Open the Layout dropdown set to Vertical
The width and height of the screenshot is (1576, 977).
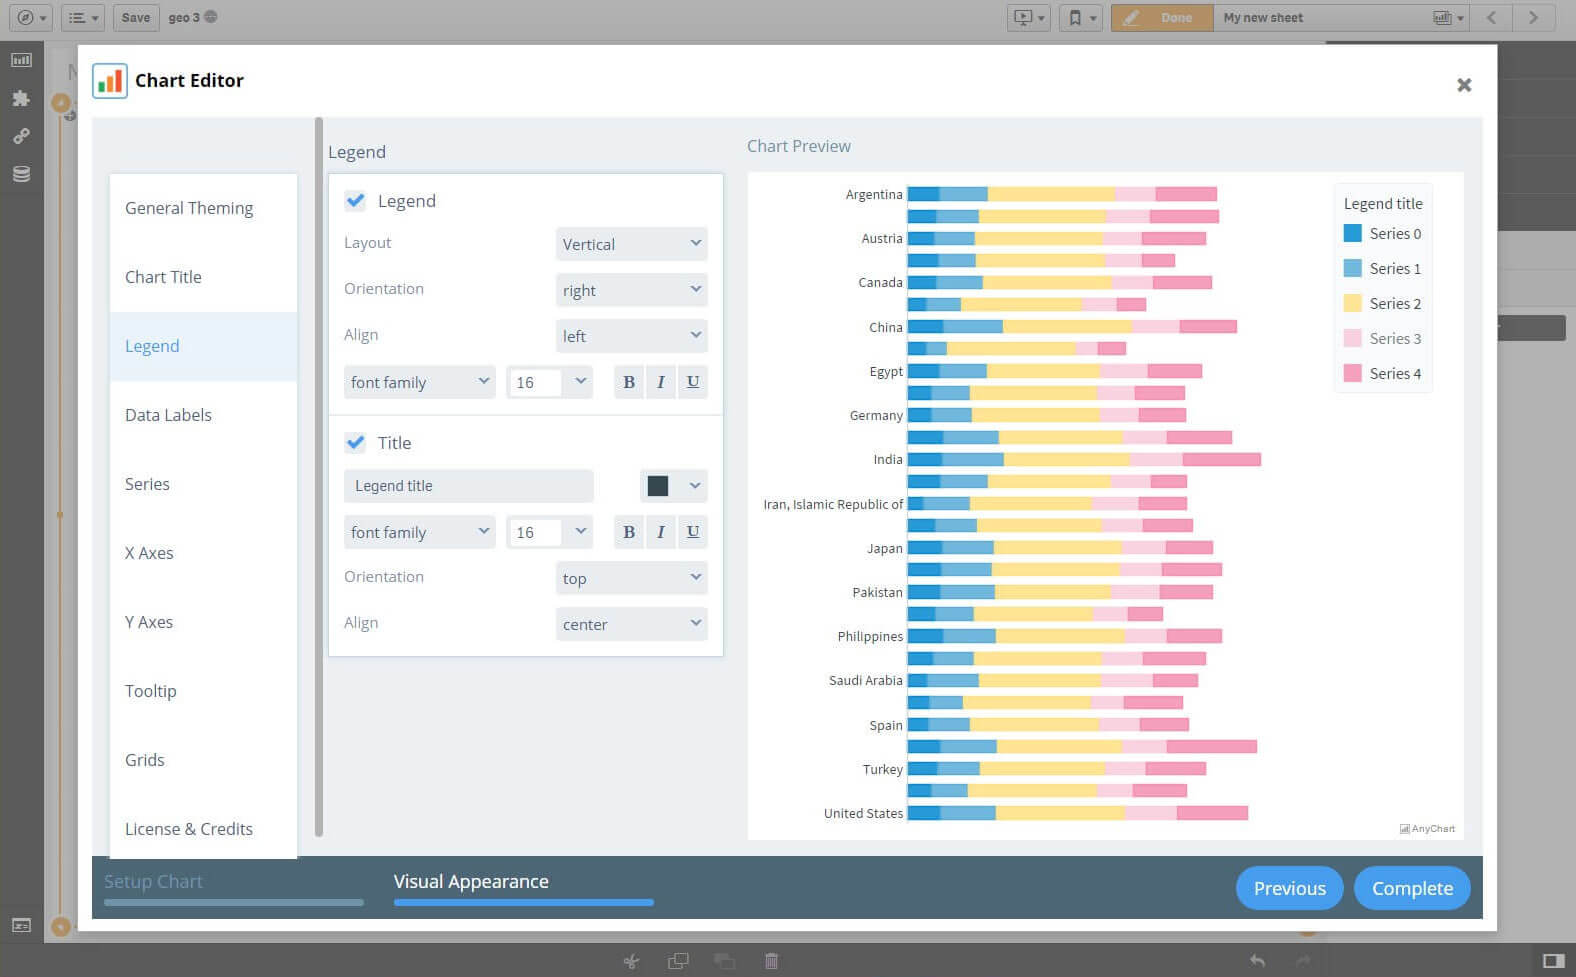click(631, 244)
